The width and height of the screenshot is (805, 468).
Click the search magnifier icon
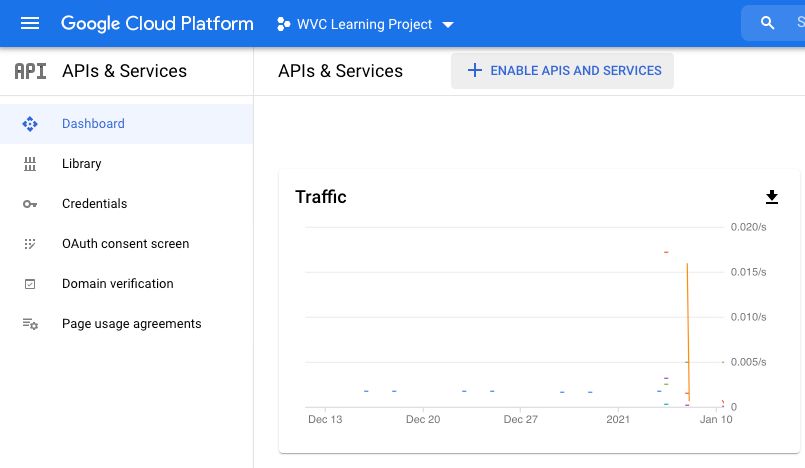(767, 23)
